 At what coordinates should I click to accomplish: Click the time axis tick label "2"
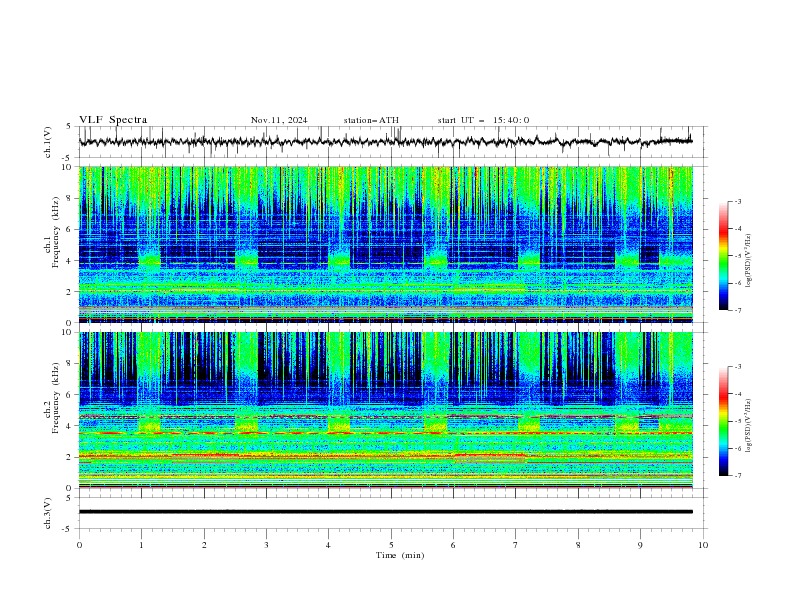pos(204,545)
